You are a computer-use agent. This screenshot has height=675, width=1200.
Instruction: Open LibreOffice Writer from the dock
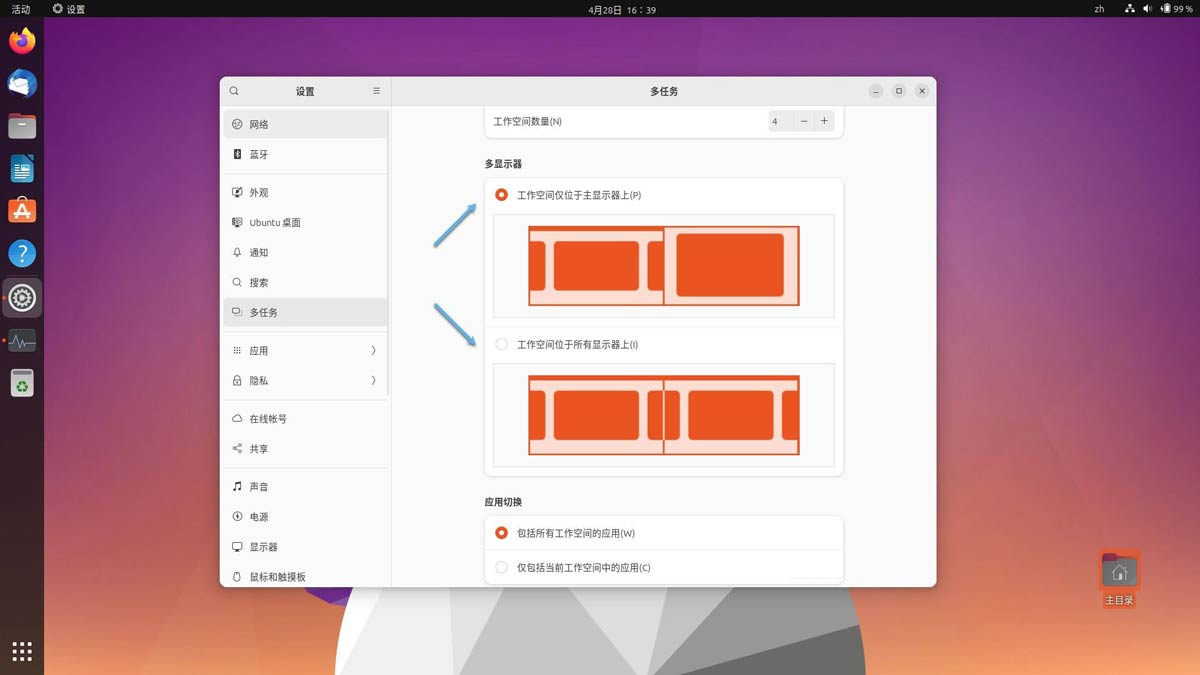coord(22,169)
